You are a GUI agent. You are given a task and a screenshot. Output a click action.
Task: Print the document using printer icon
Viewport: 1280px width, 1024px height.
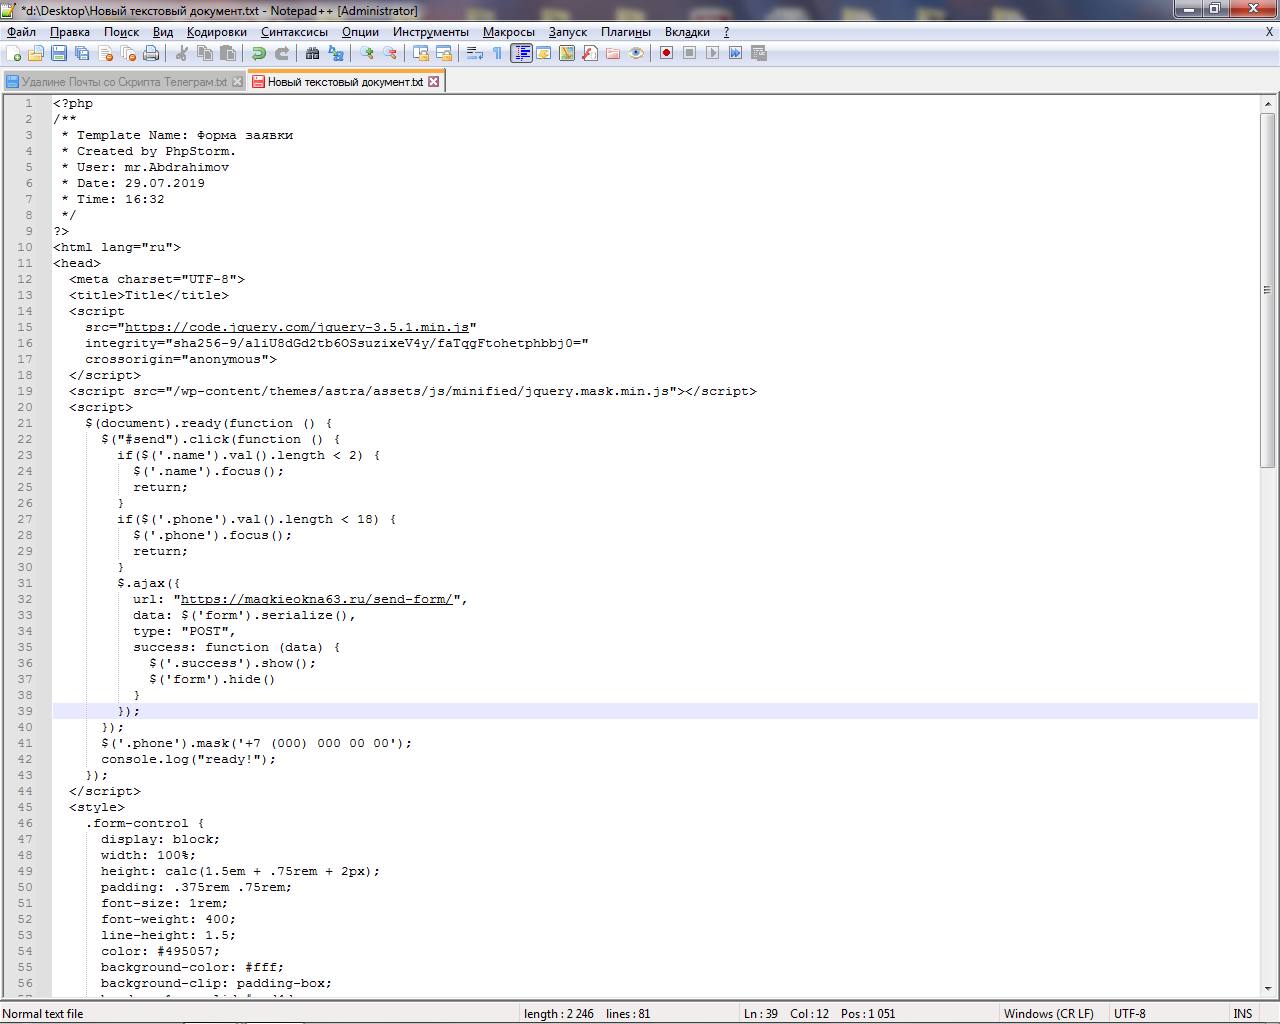point(151,53)
